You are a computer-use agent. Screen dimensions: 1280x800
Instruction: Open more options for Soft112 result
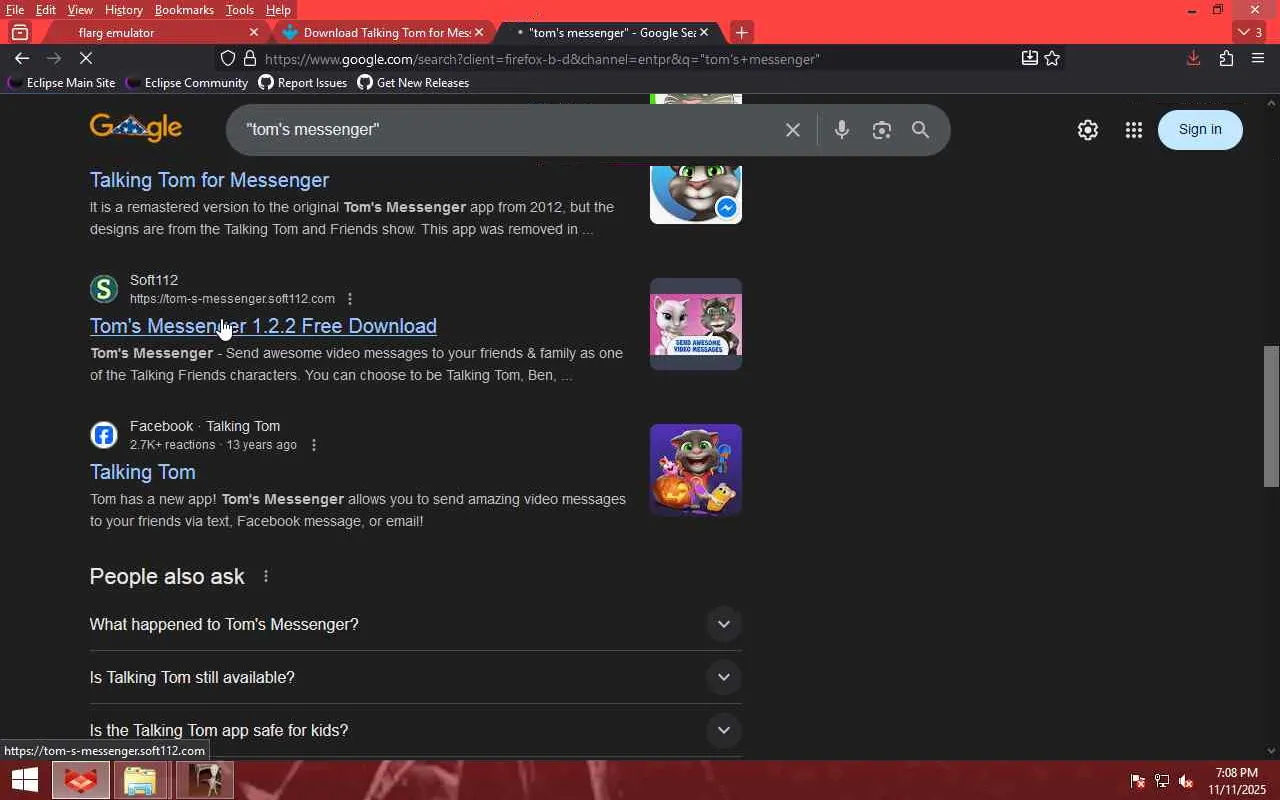350,299
